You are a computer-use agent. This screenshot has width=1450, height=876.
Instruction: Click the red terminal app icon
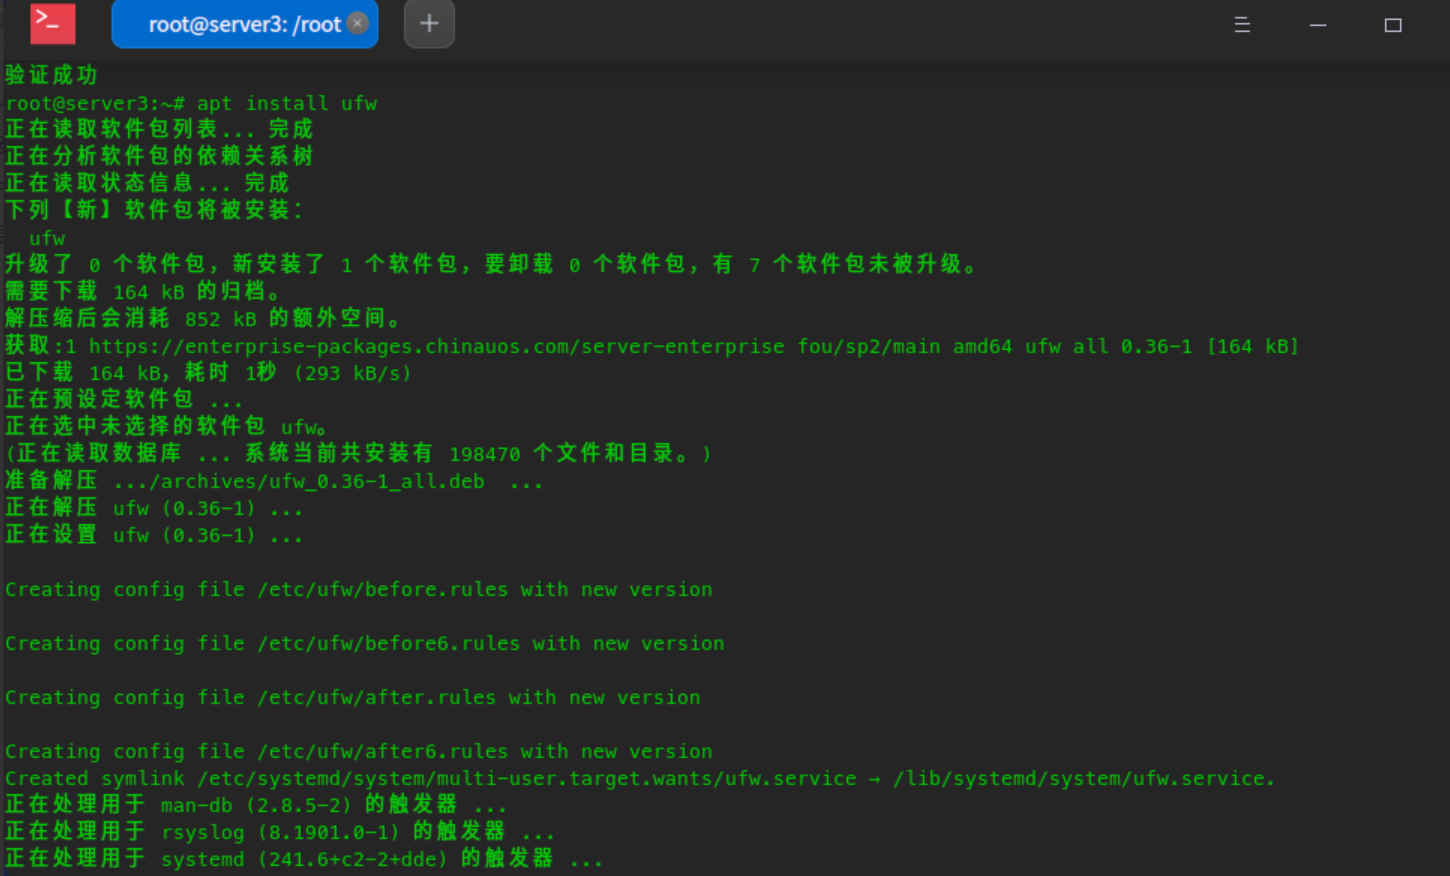pos(52,23)
